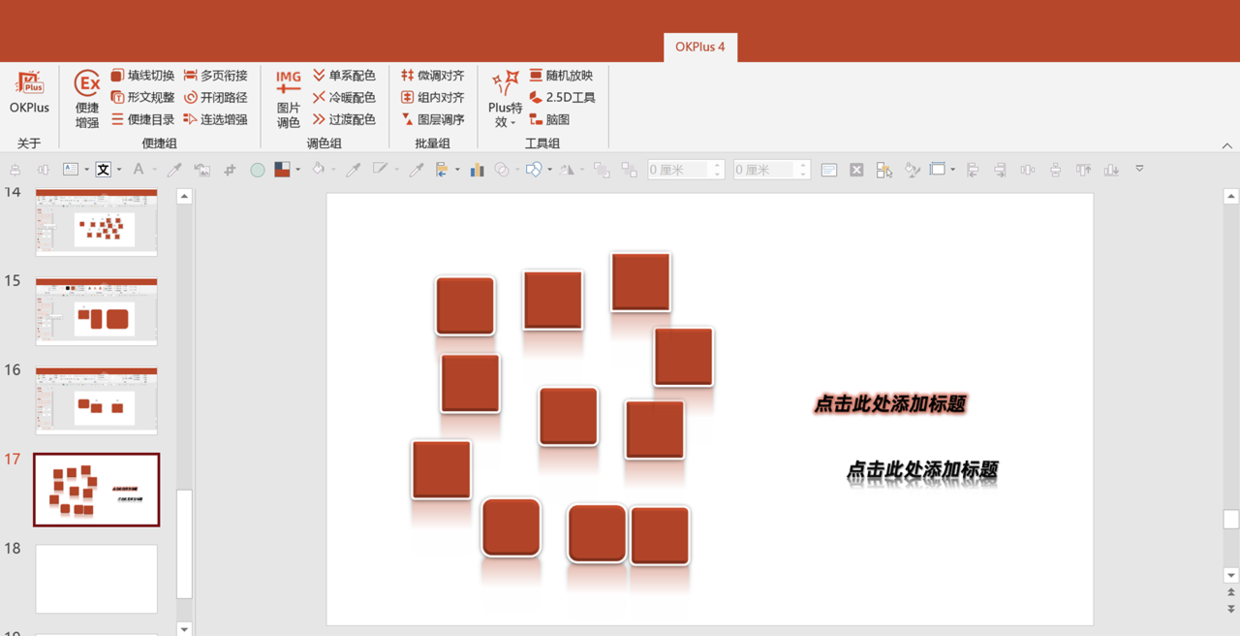This screenshot has height=636, width=1240.
Task: Click the green circle color swatch
Action: 257,170
